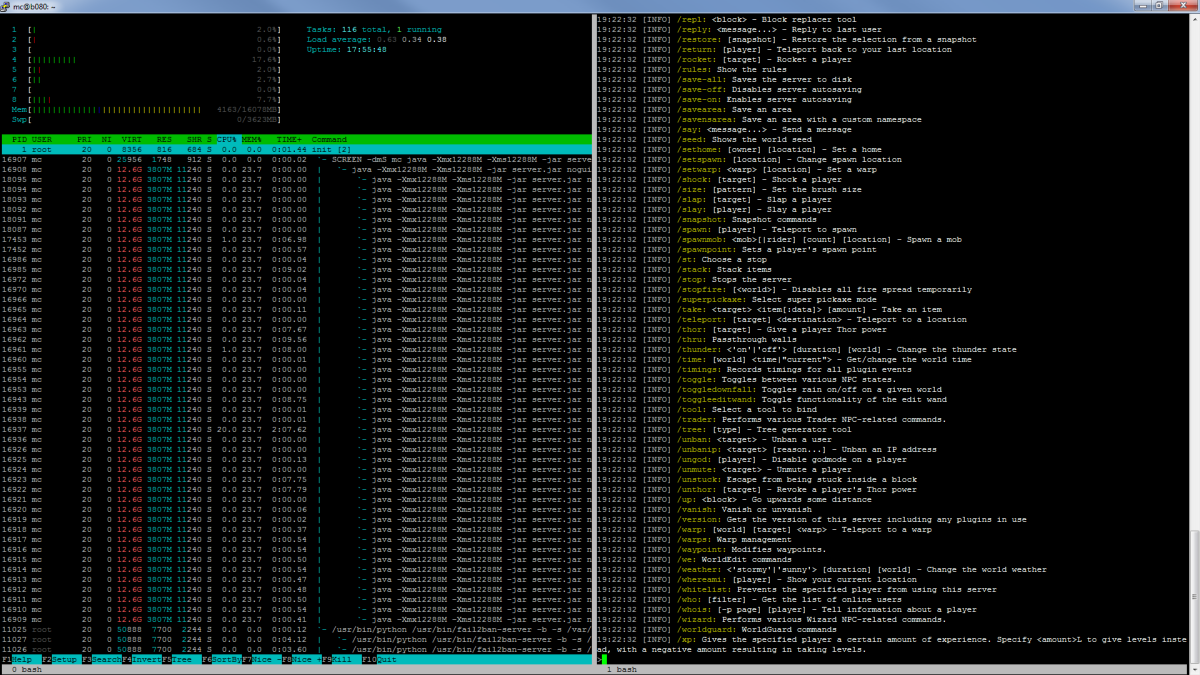The width and height of the screenshot is (1200, 675).
Task: Select fail2ban process row PID 11026
Action: pyautogui.click(x=297, y=650)
